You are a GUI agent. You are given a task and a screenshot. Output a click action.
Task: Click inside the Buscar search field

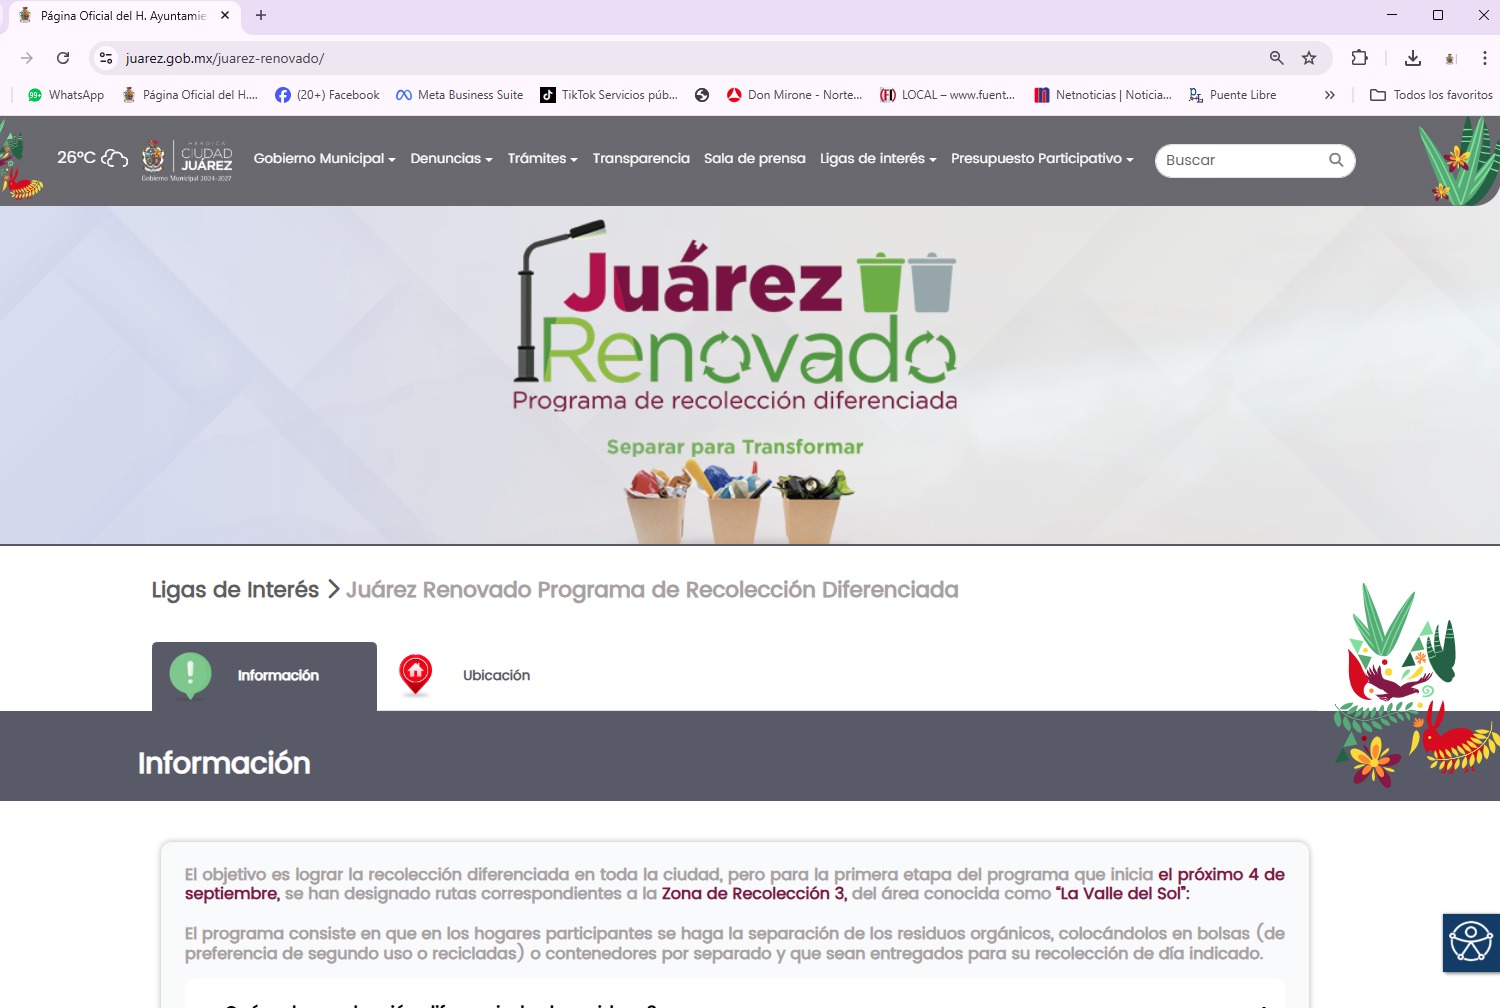point(1240,160)
